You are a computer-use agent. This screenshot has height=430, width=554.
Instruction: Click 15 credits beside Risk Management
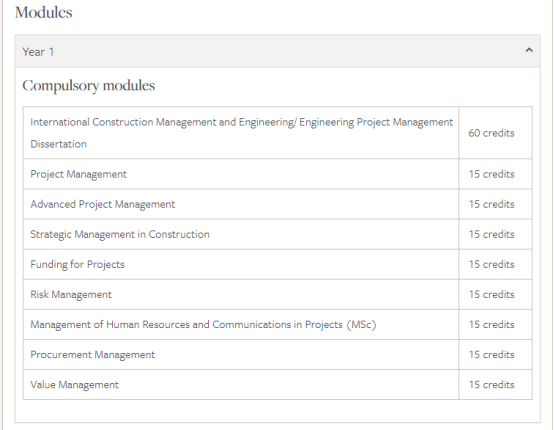(491, 294)
